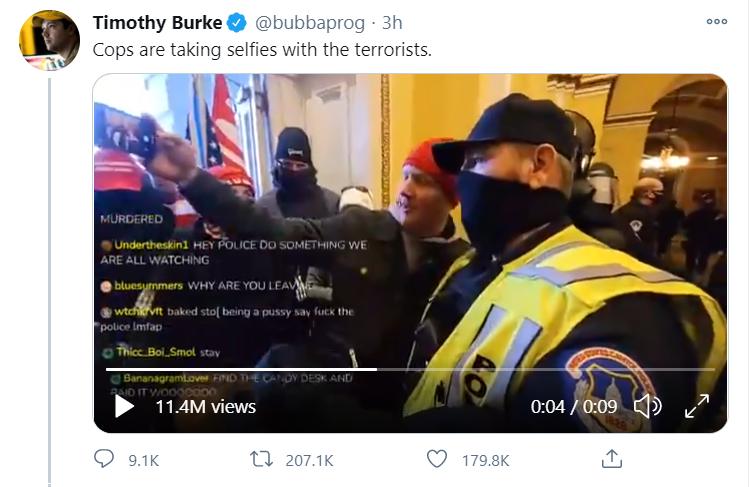Click the 207.1K retweets count
Viewport: 751px width, 487px height.
tap(309, 461)
